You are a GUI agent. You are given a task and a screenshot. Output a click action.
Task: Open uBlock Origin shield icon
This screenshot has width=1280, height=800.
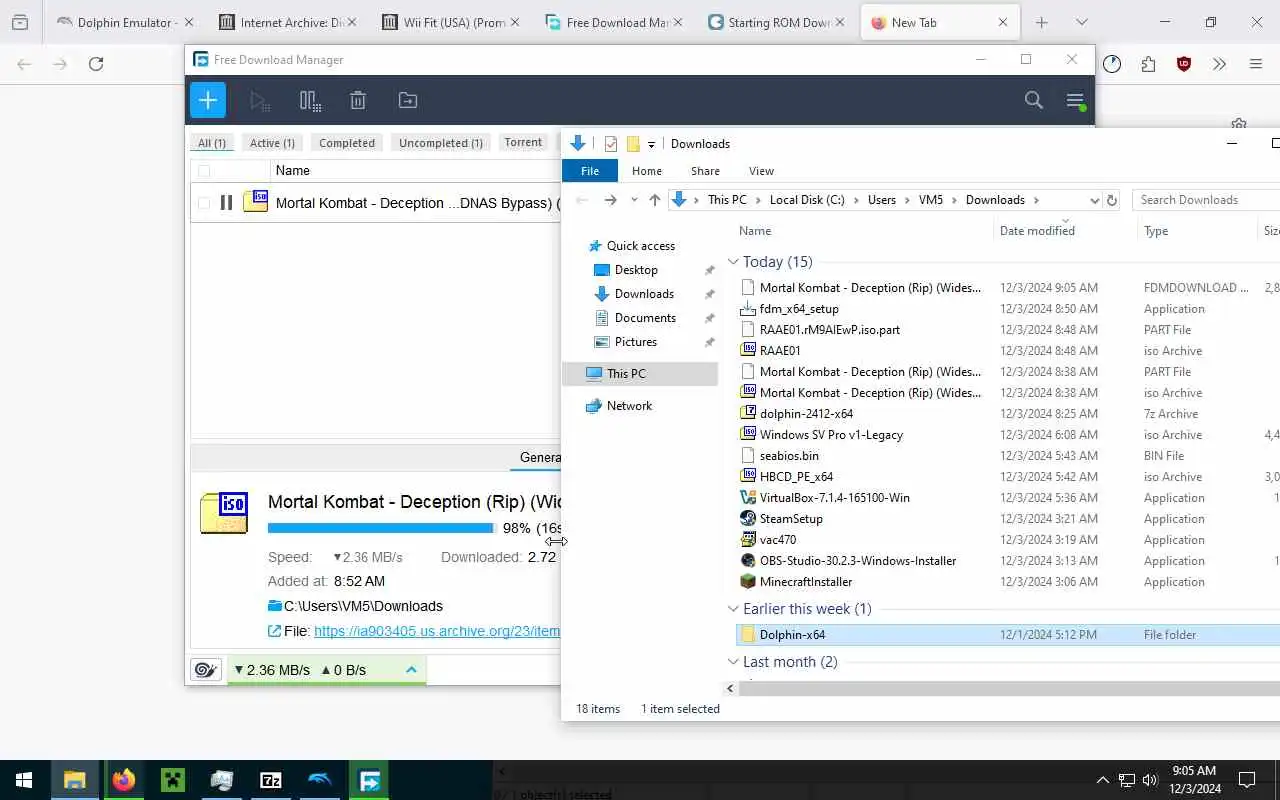pyautogui.click(x=1184, y=64)
